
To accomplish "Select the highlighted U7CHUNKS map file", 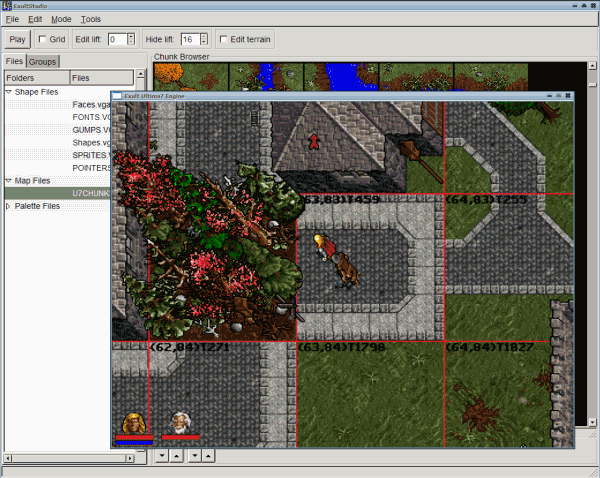I will [x=58, y=193].
